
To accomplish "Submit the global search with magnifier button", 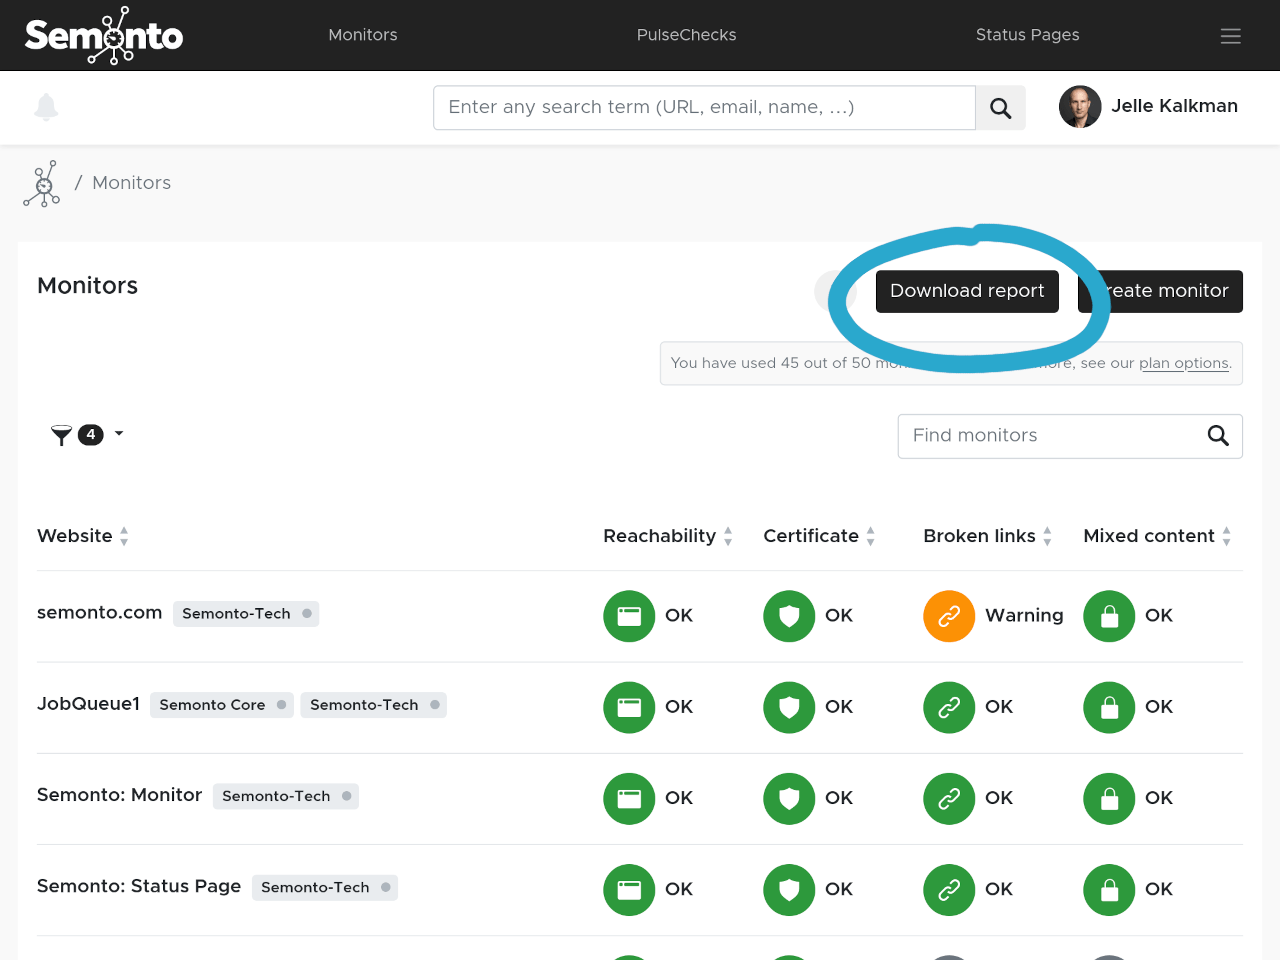I will [1000, 108].
